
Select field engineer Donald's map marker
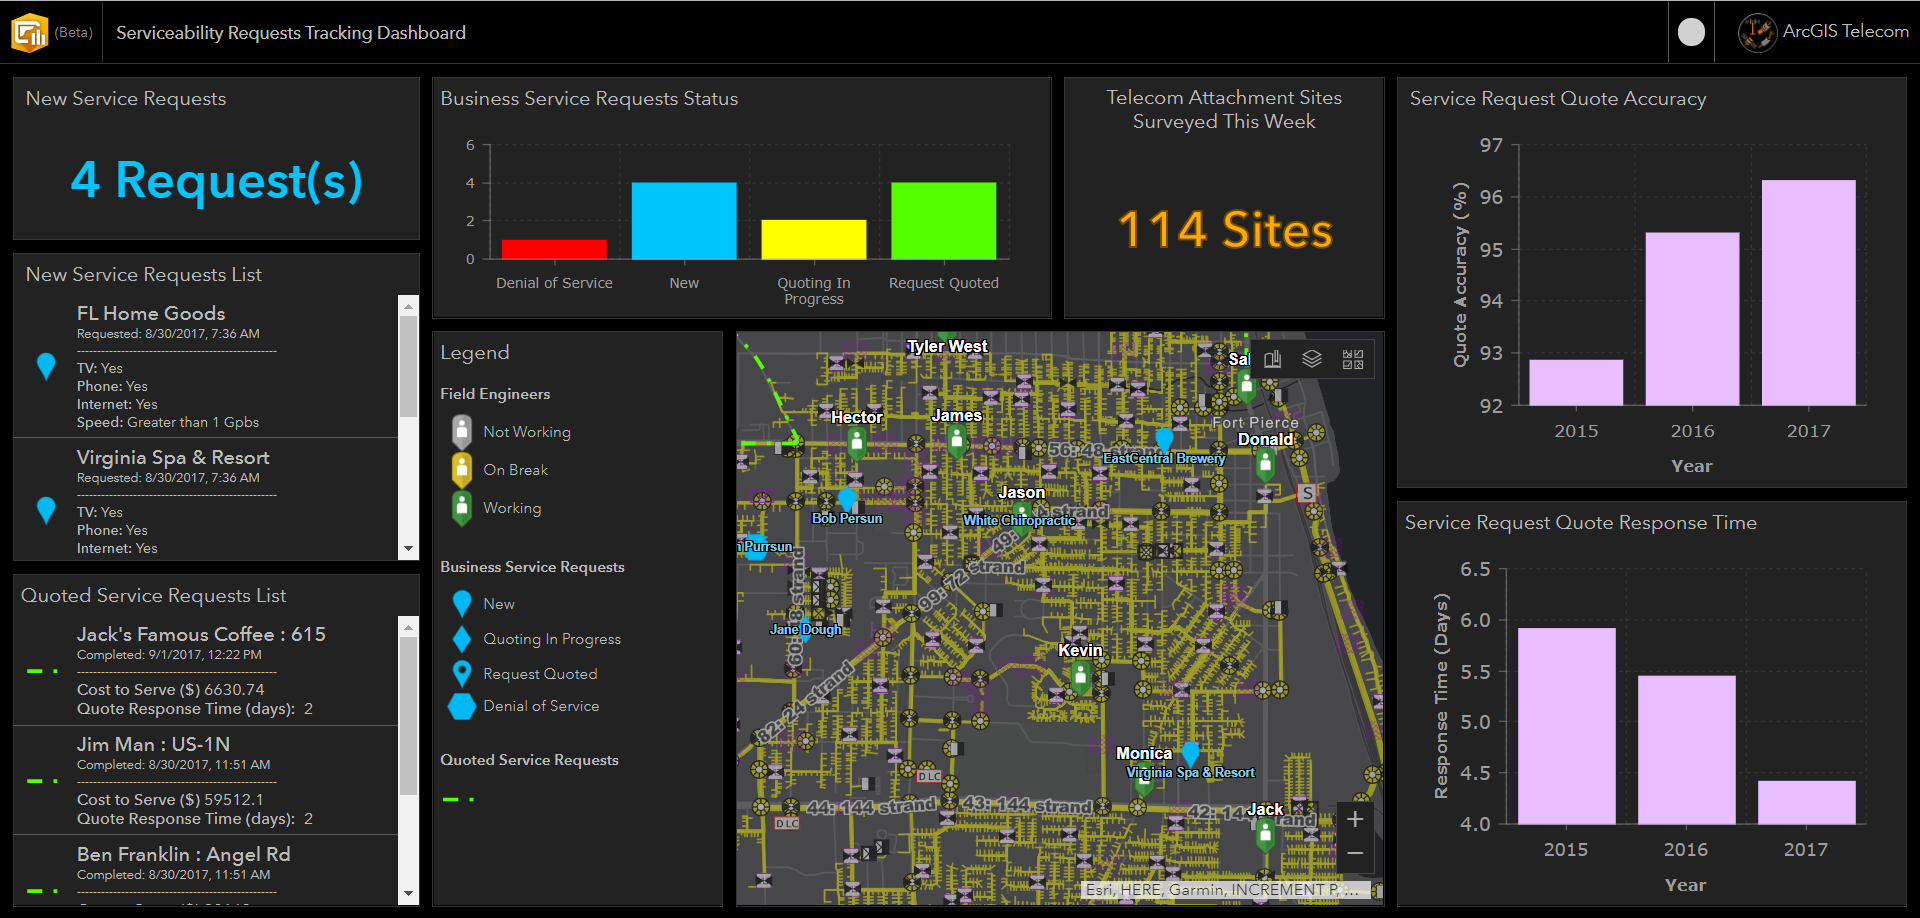coord(1265,465)
